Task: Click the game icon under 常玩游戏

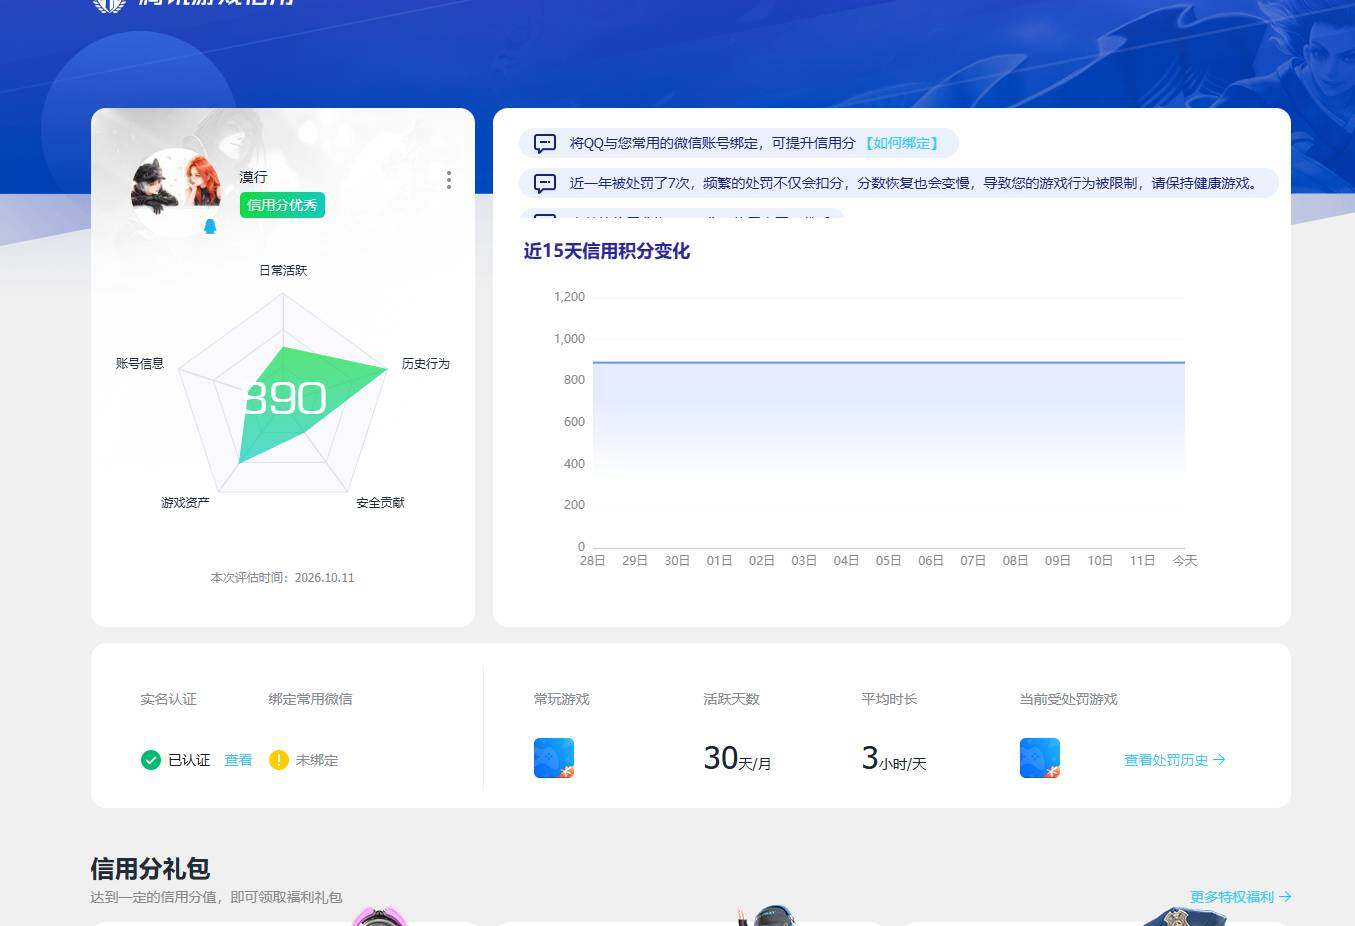Action: (x=554, y=758)
